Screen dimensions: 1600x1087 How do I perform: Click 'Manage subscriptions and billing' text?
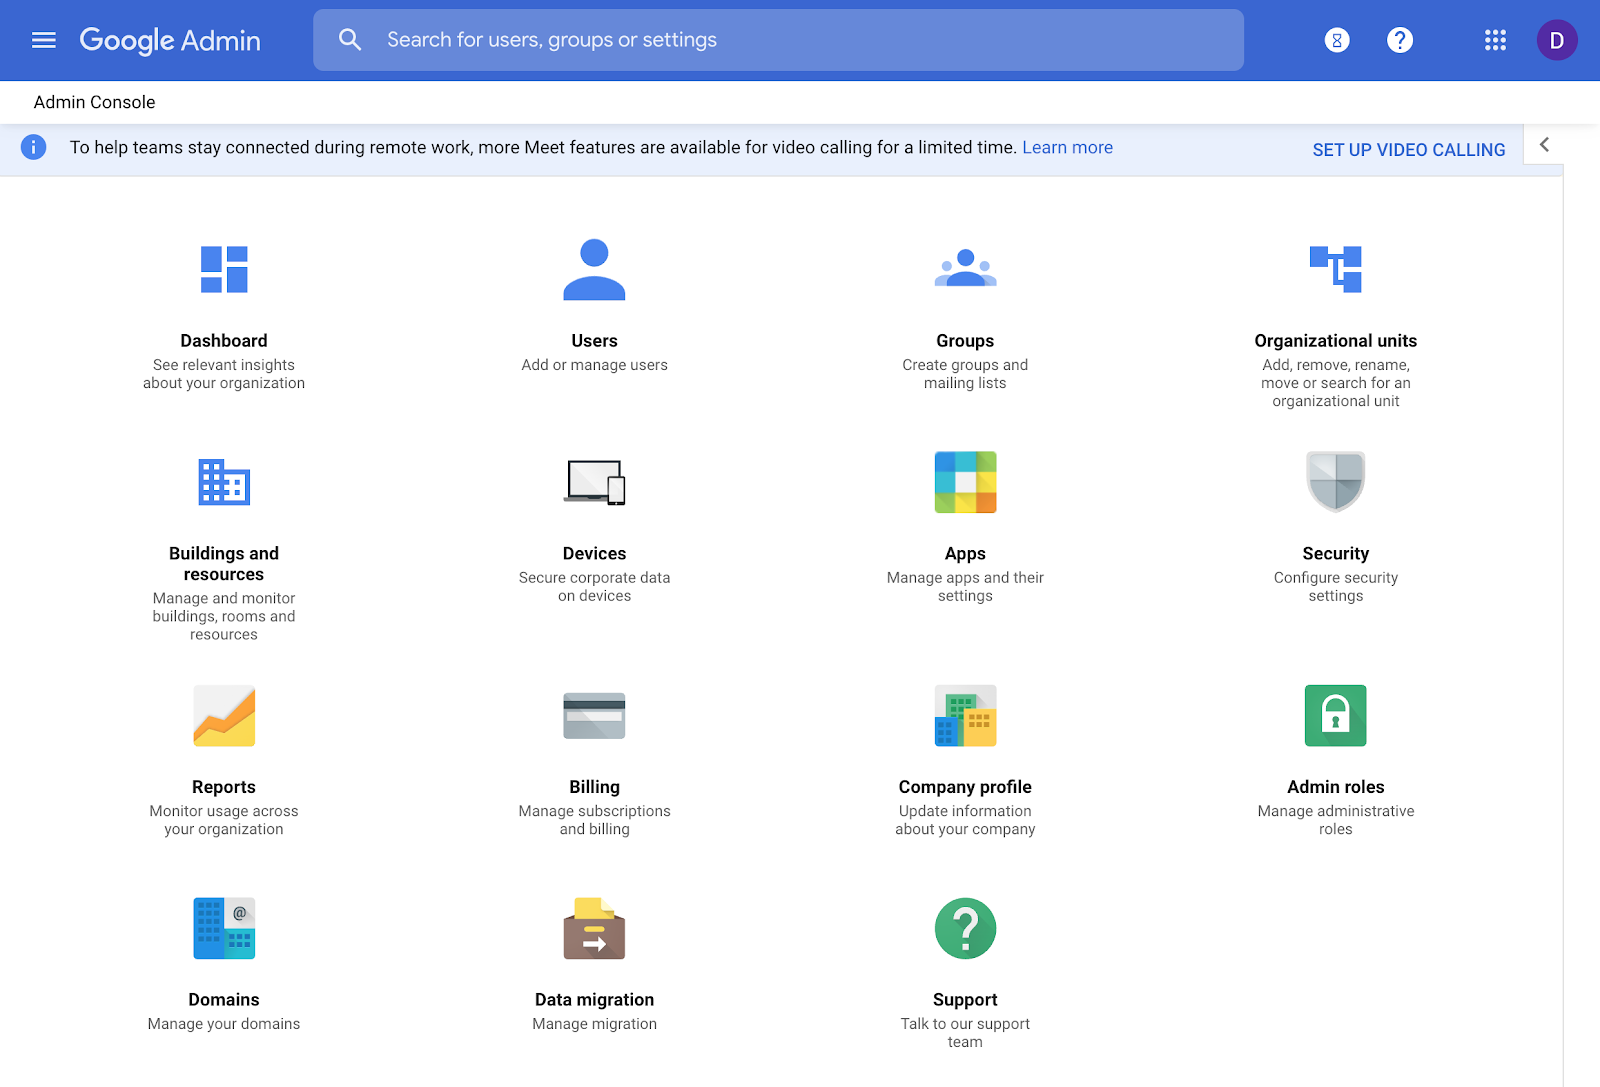594,820
